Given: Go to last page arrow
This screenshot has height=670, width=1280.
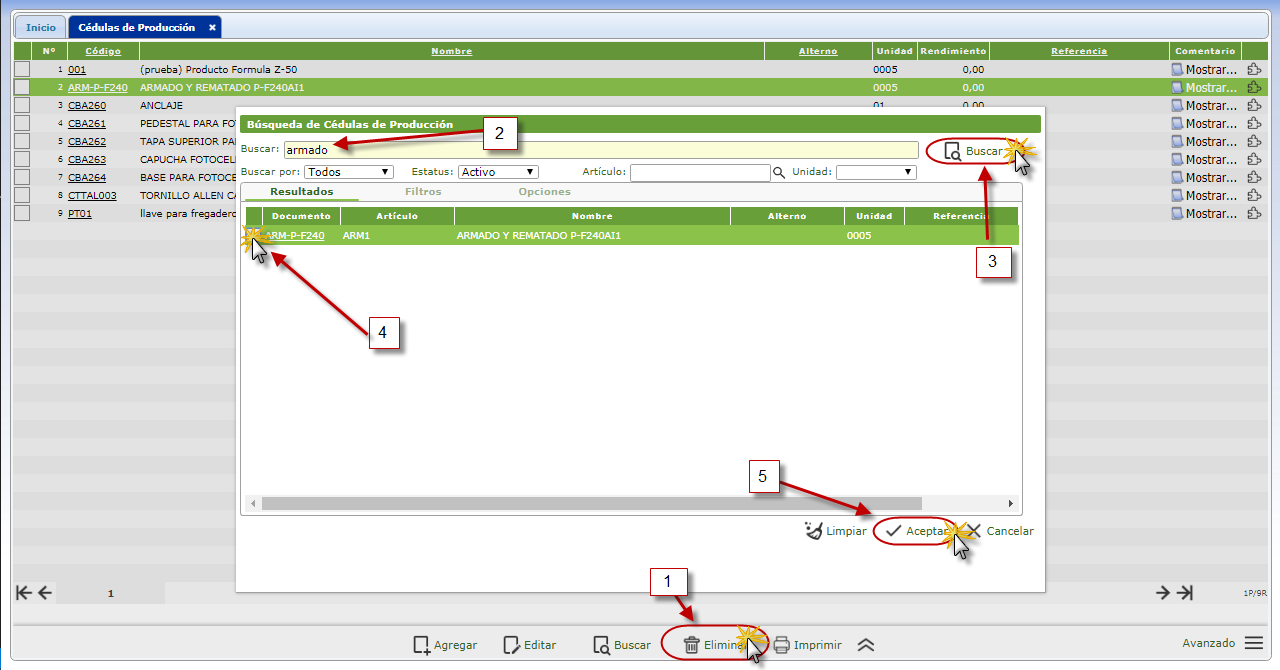Looking at the screenshot, I should pyautogui.click(x=1185, y=593).
